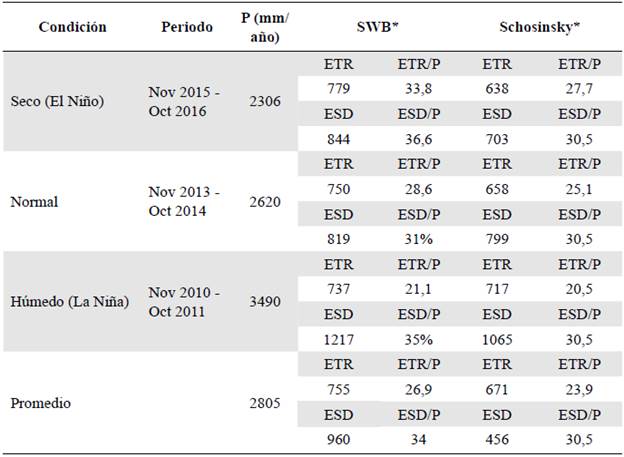Click the P (mm/año) header cell

[x=260, y=27]
